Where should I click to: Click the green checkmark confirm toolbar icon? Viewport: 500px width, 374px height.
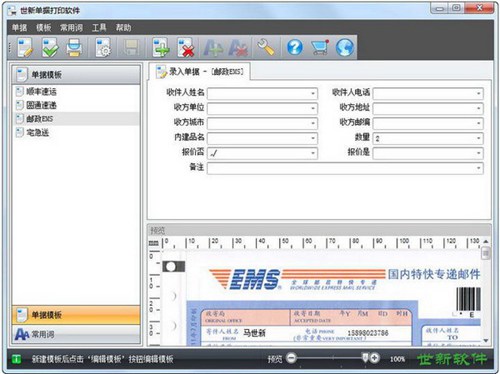click(50, 47)
